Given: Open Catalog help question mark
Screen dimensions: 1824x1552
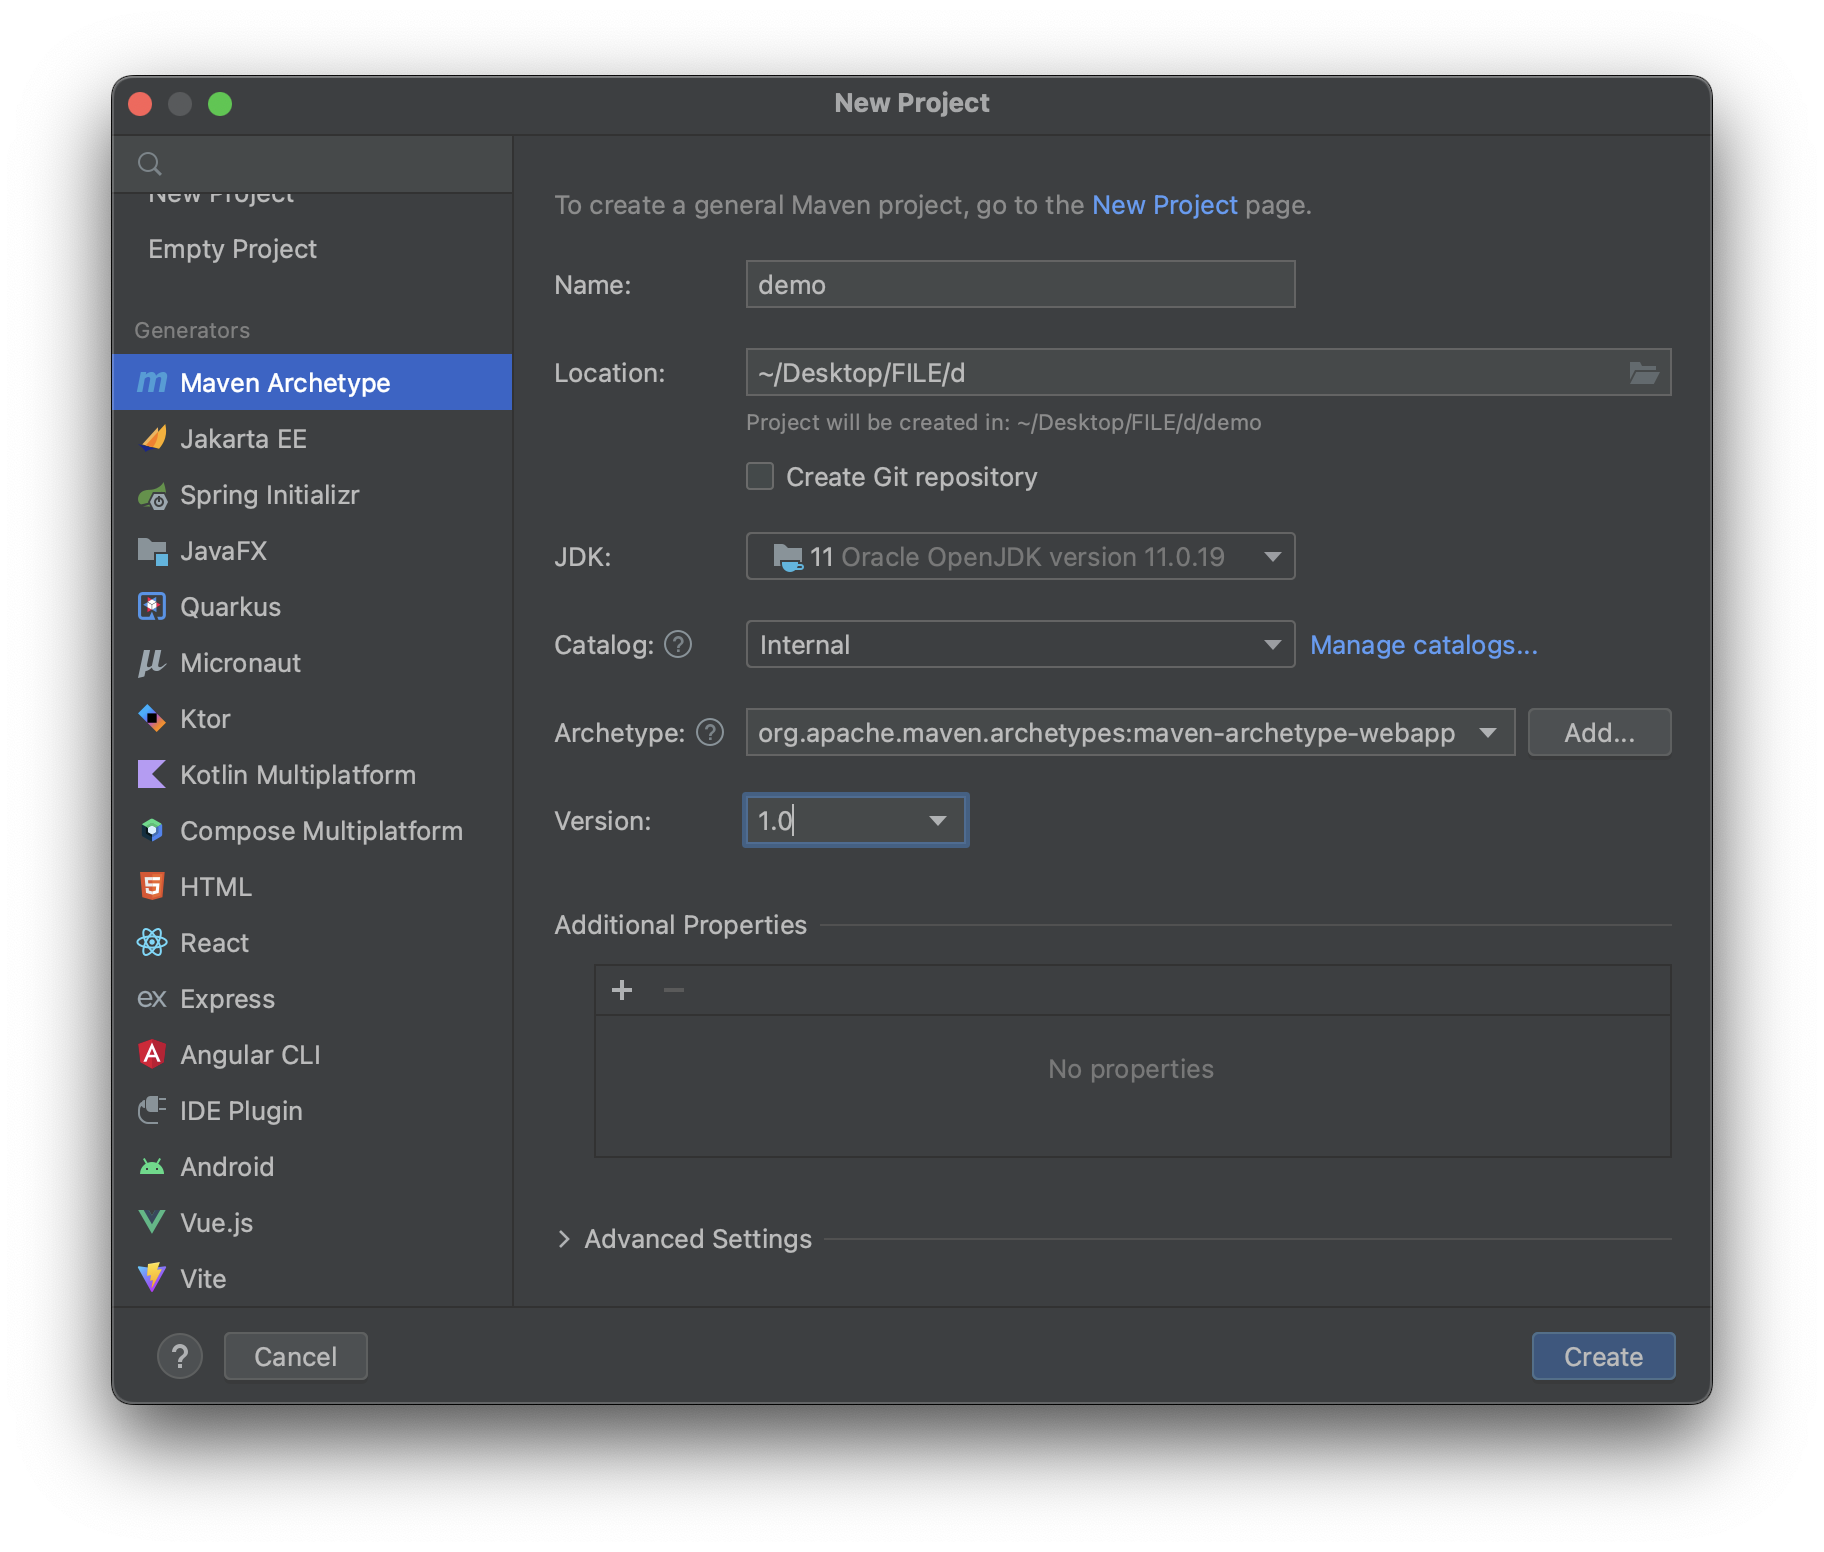Looking at the screenshot, I should (678, 645).
